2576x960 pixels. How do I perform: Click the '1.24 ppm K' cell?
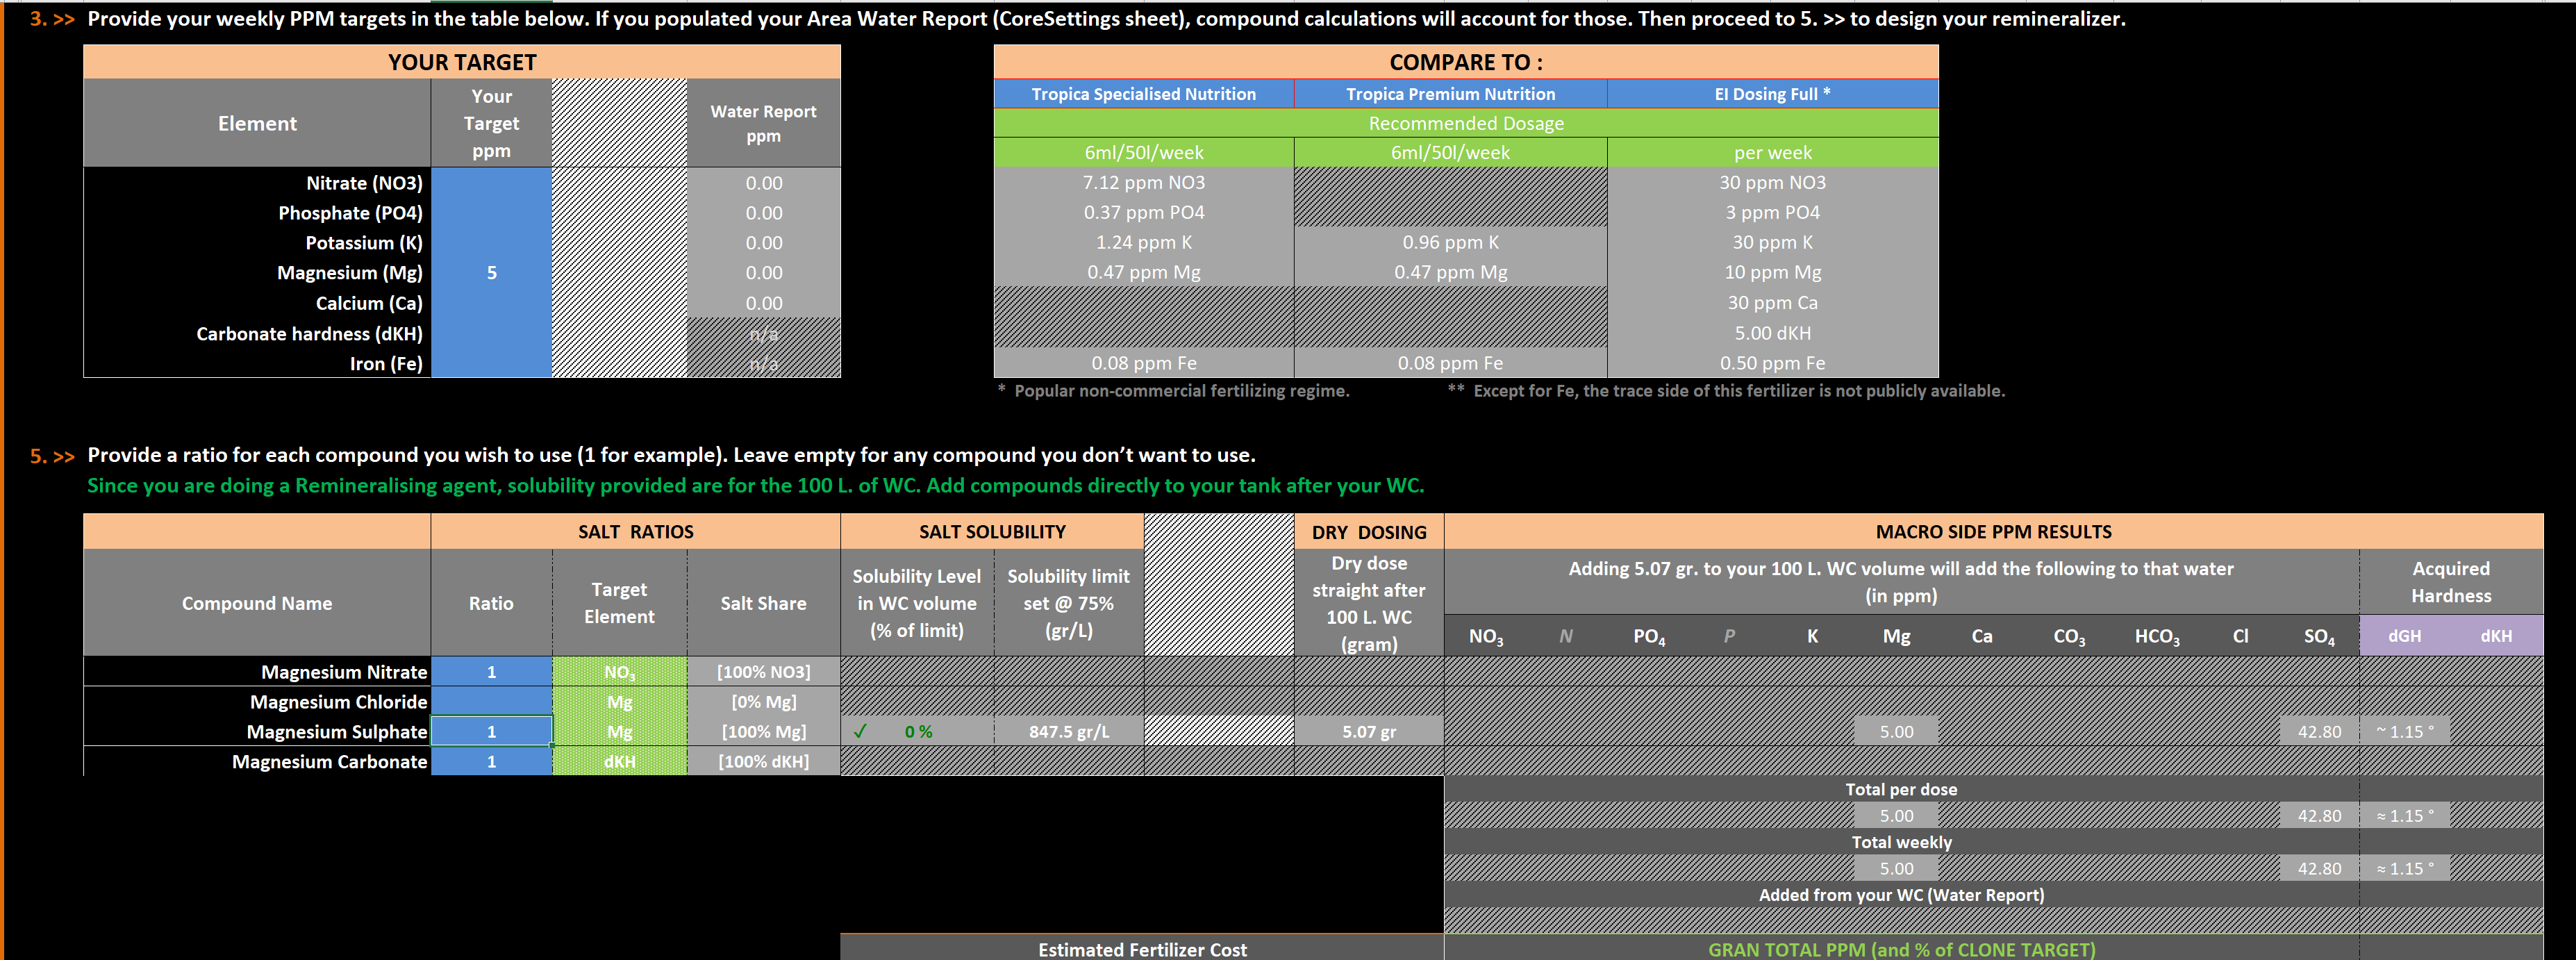(1143, 243)
